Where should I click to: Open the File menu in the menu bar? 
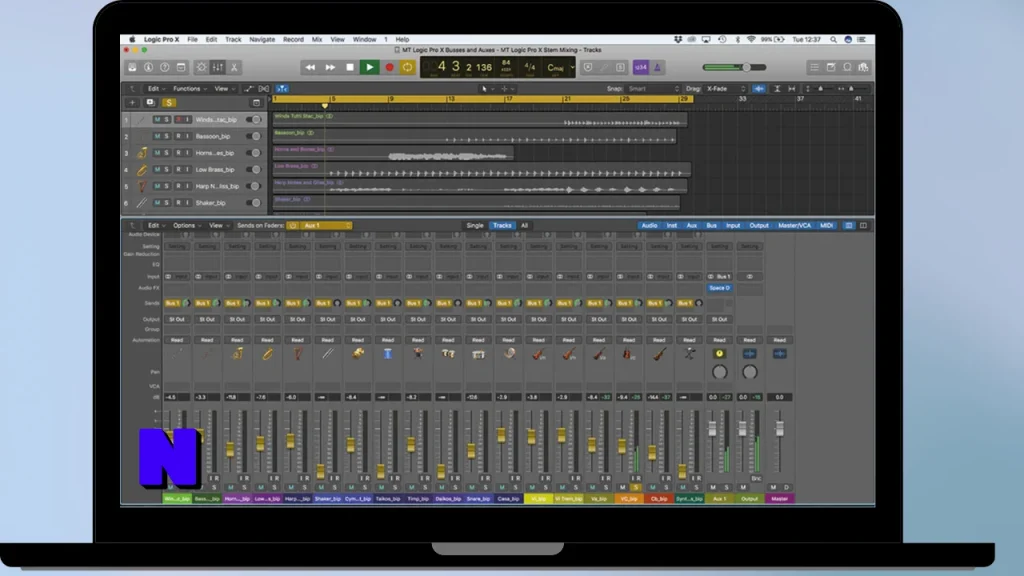pyautogui.click(x=193, y=39)
